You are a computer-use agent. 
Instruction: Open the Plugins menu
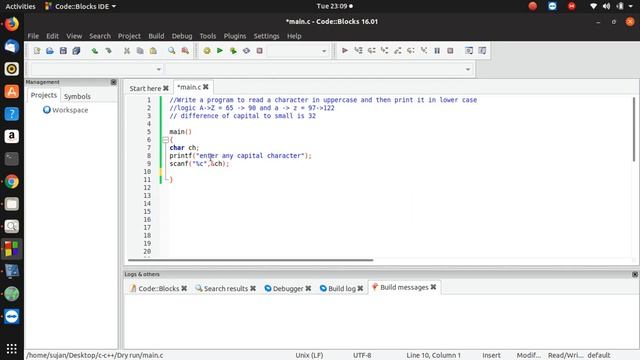[x=235, y=36]
